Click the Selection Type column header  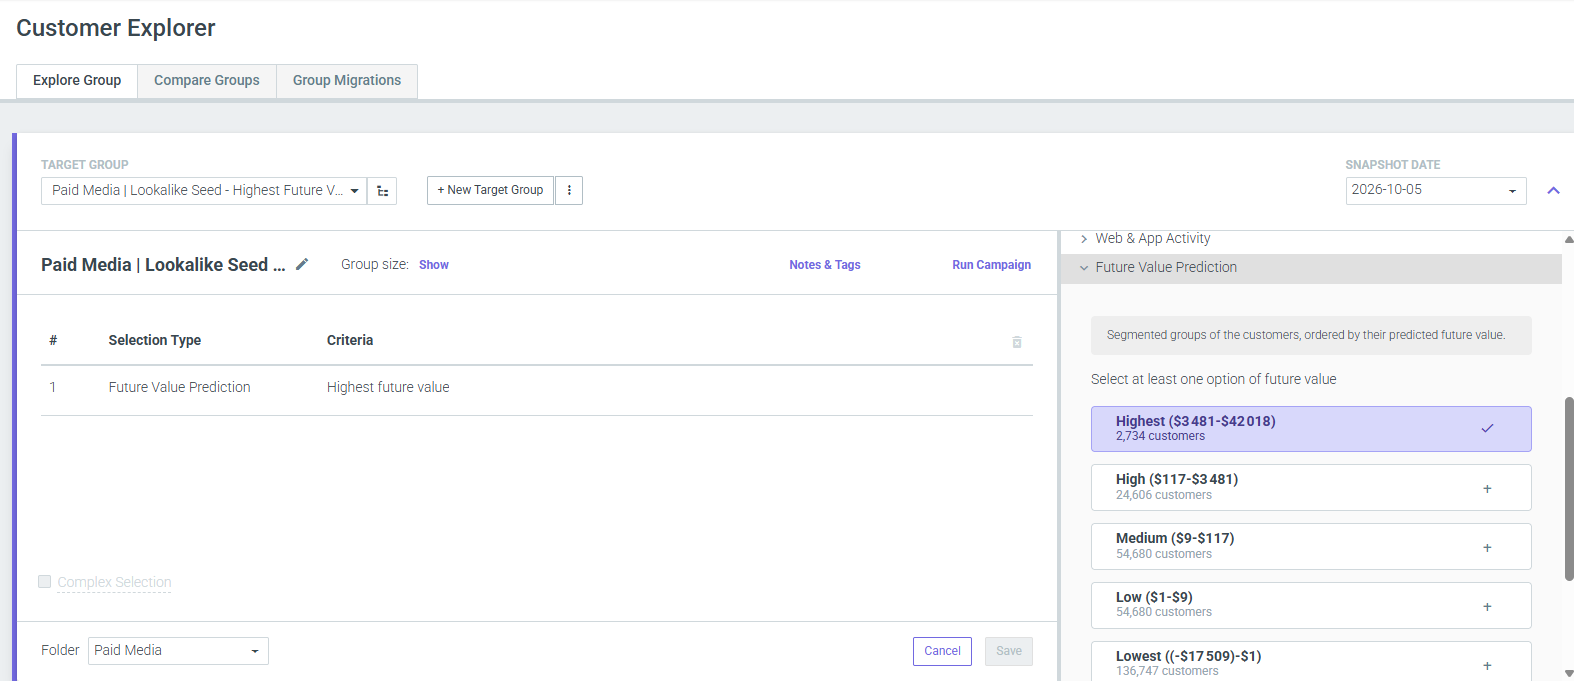coord(155,341)
